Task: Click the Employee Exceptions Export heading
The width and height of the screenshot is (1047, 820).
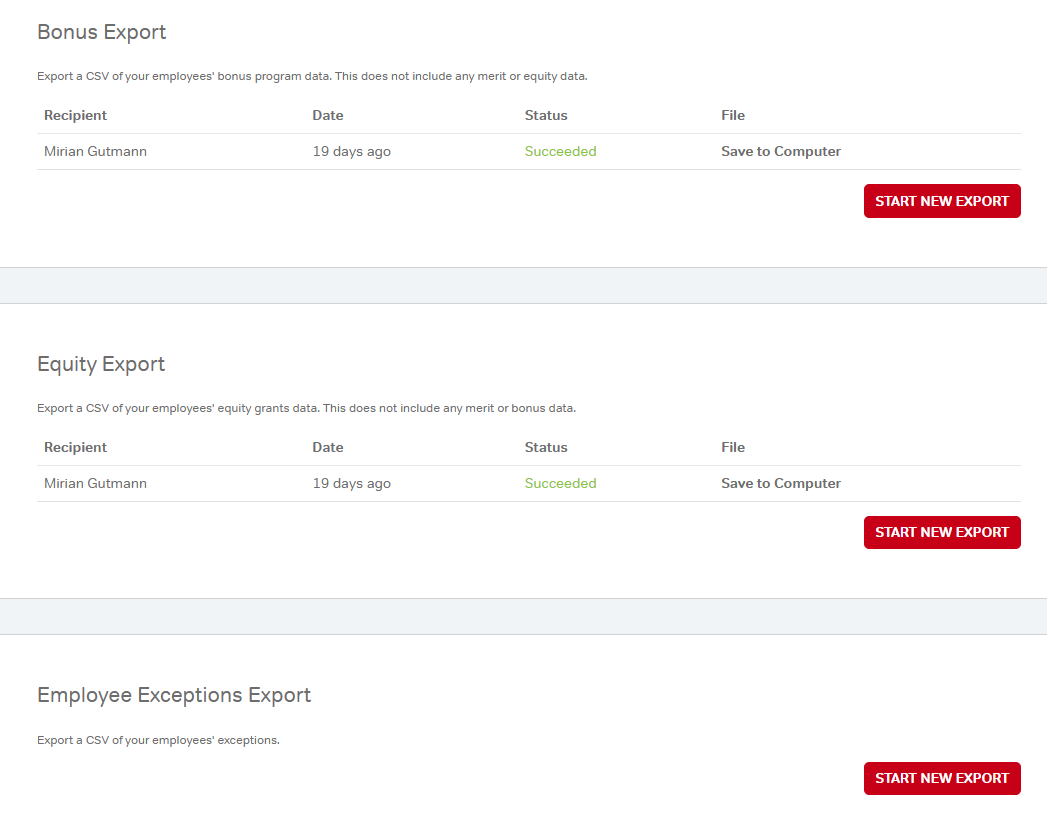Action: tap(174, 695)
